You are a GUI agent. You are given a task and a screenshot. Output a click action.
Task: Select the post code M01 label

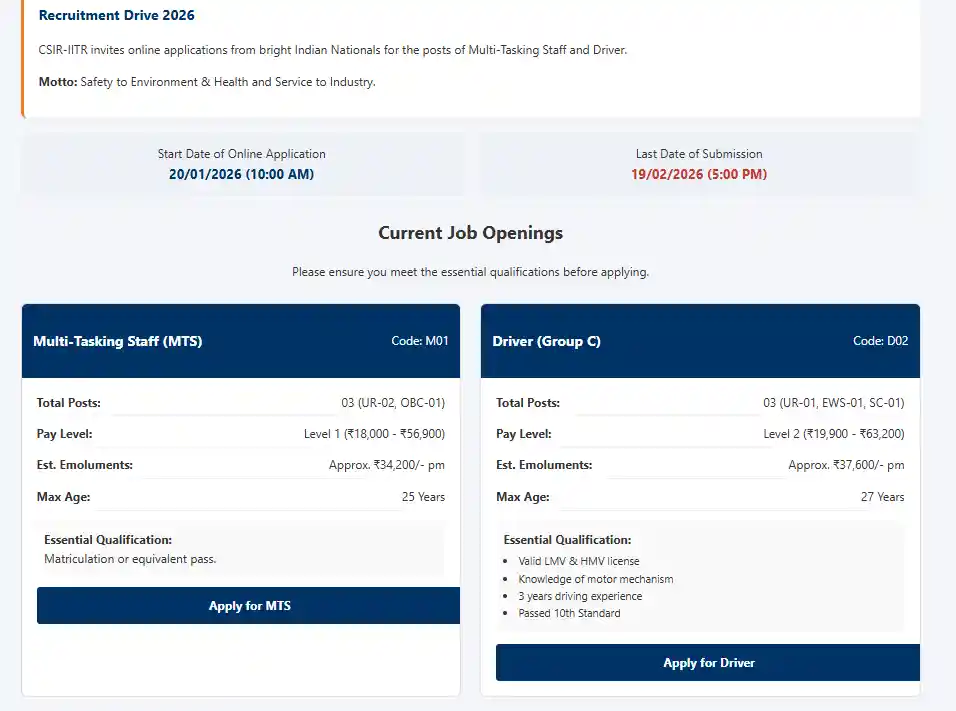pos(419,341)
